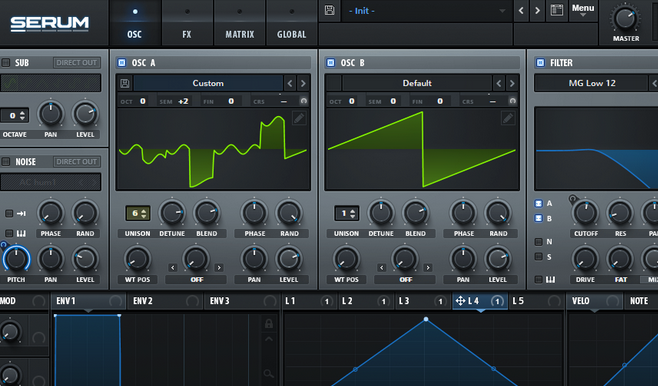Screen dimensions: 658x386
Task: Click the LFO 4 peak point
Action: pos(426,319)
